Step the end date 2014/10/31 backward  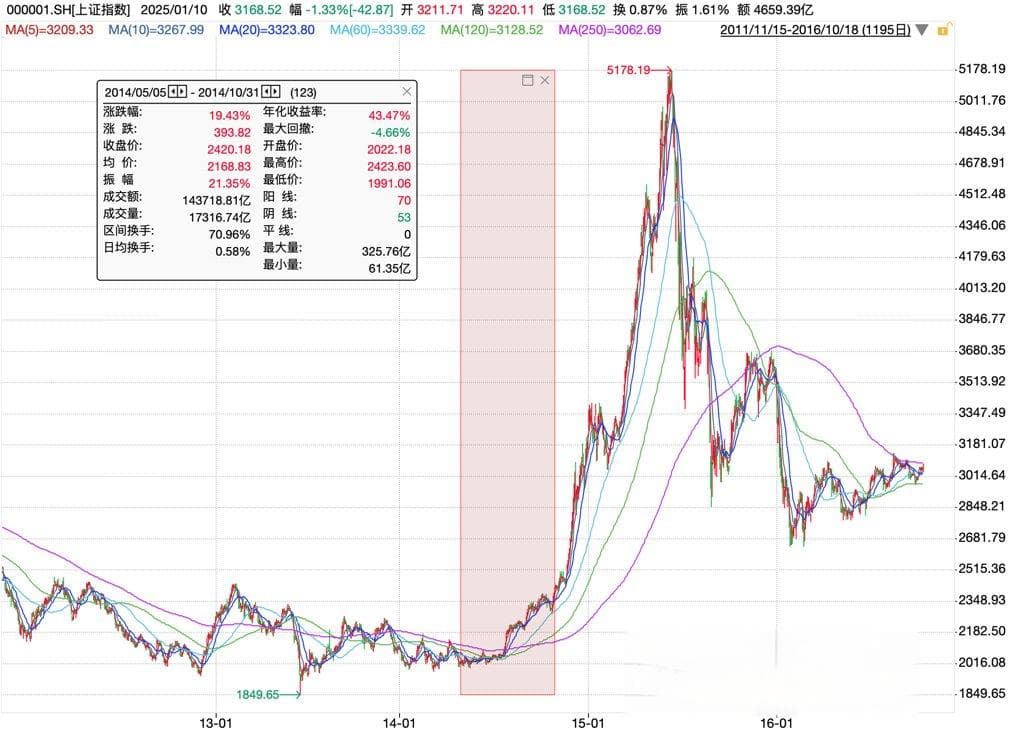(x=266, y=91)
